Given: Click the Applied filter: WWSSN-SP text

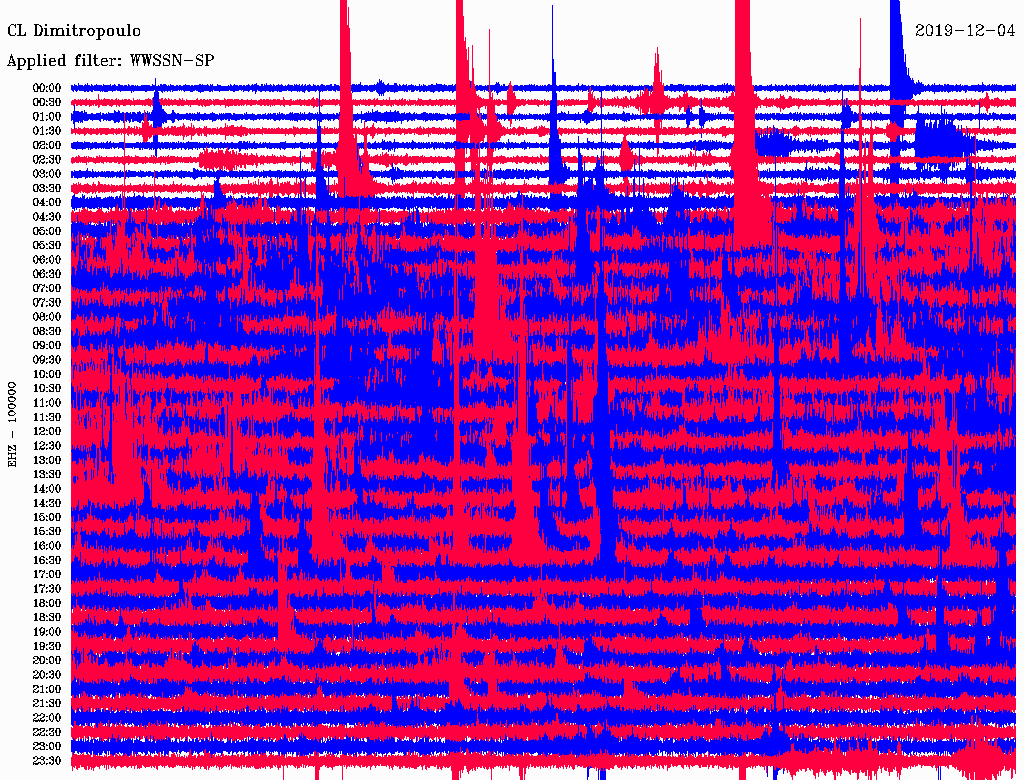Looking at the screenshot, I should tap(110, 61).
